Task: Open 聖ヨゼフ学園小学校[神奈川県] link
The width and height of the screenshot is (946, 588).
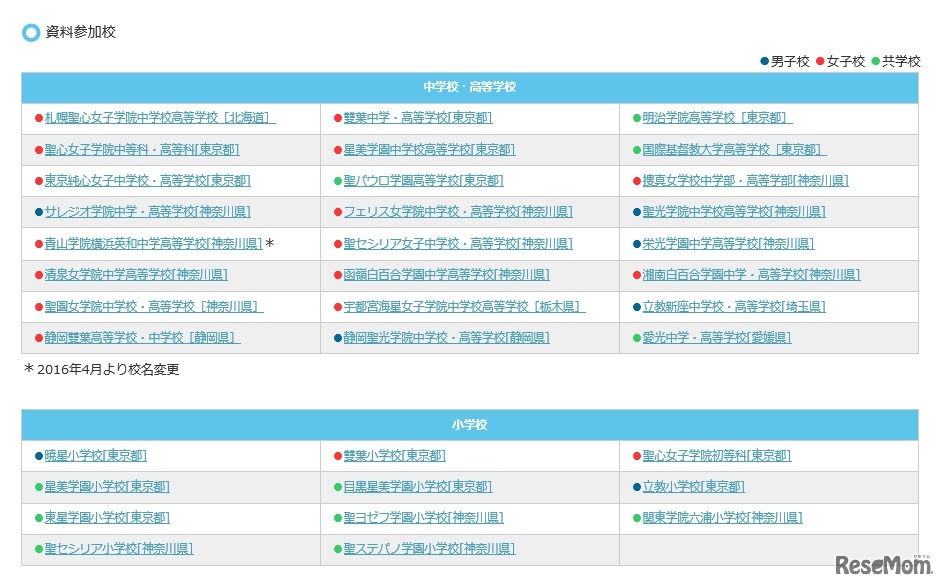Action: tap(424, 518)
